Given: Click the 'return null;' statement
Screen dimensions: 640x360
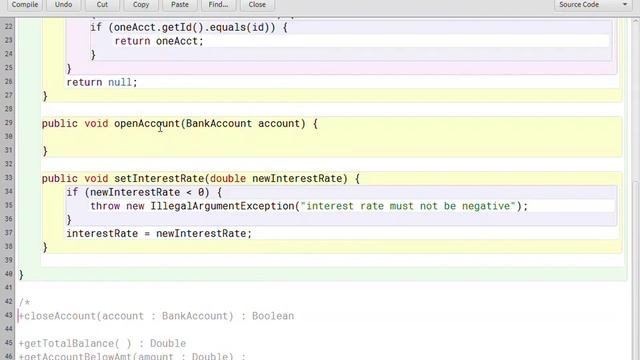Looking at the screenshot, I should [102, 82].
